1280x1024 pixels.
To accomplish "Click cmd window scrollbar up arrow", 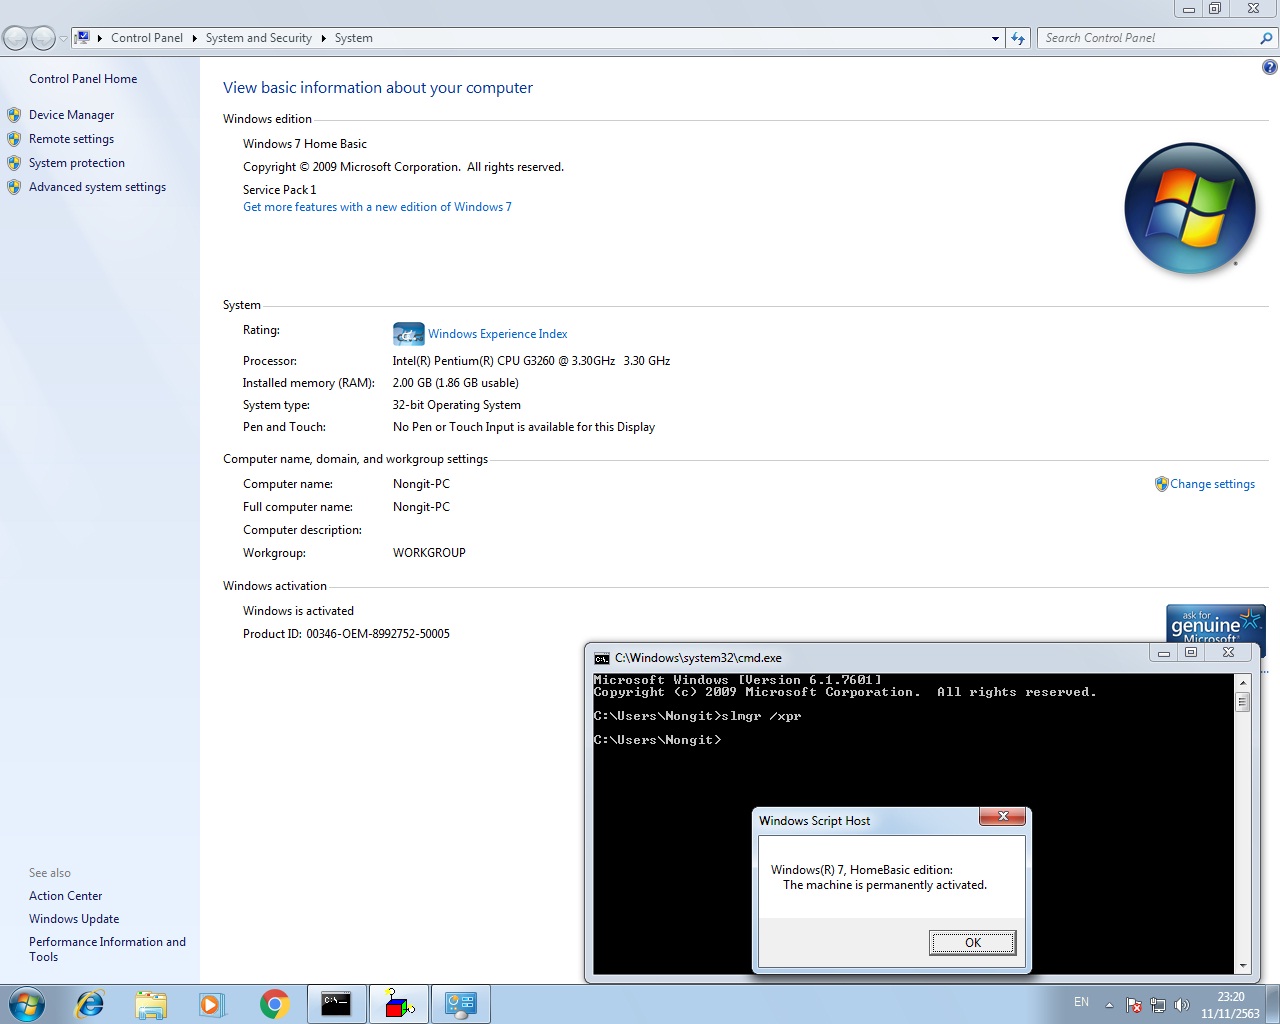I will pos(1243,682).
